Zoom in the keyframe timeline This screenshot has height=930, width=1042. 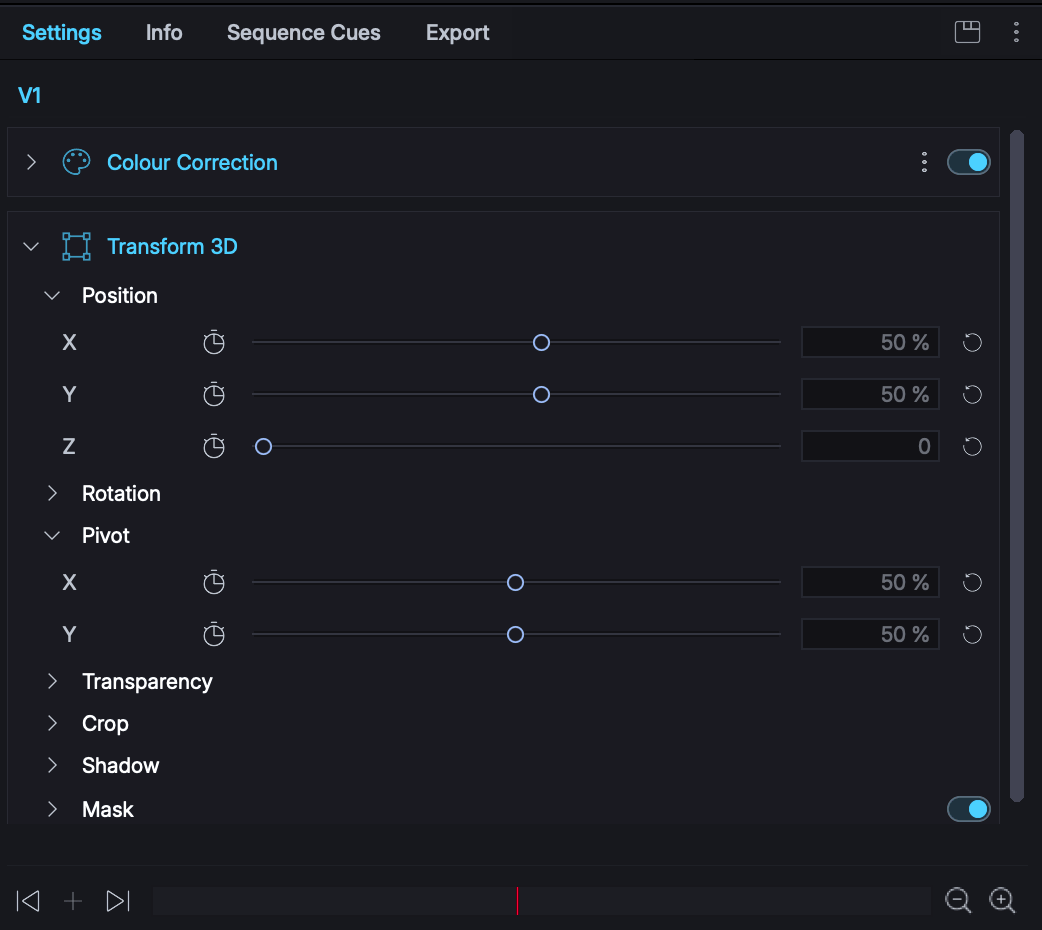pos(1002,901)
